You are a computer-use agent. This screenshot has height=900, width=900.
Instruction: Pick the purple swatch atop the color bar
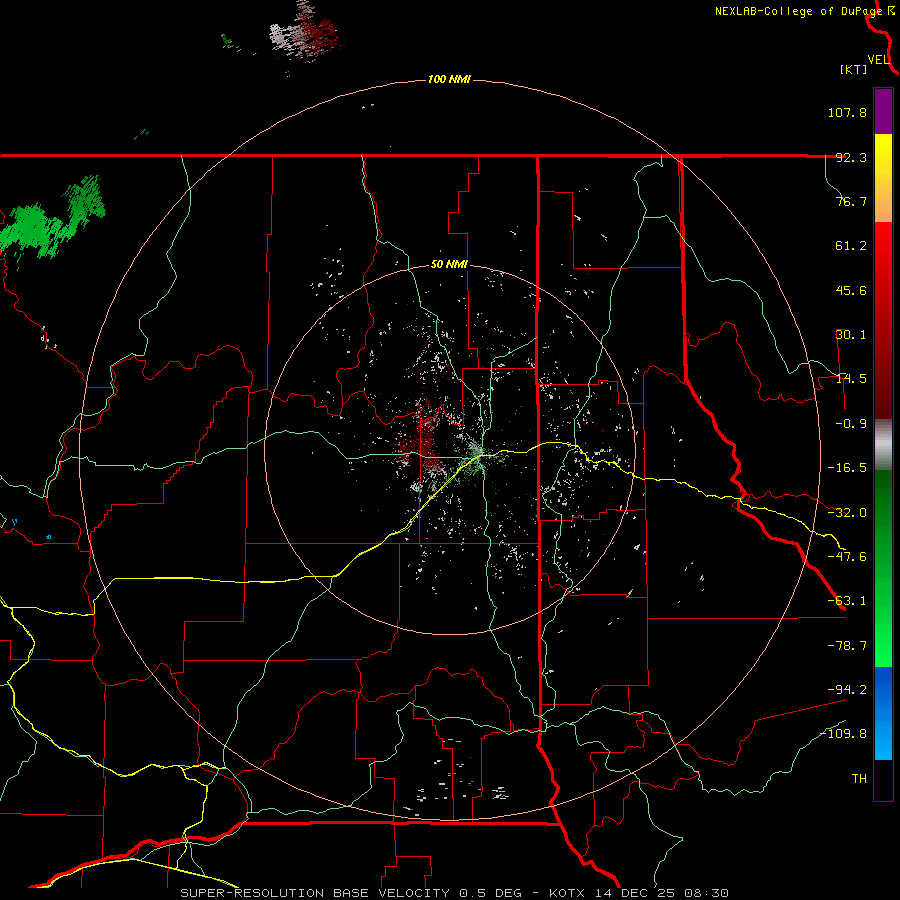point(883,112)
